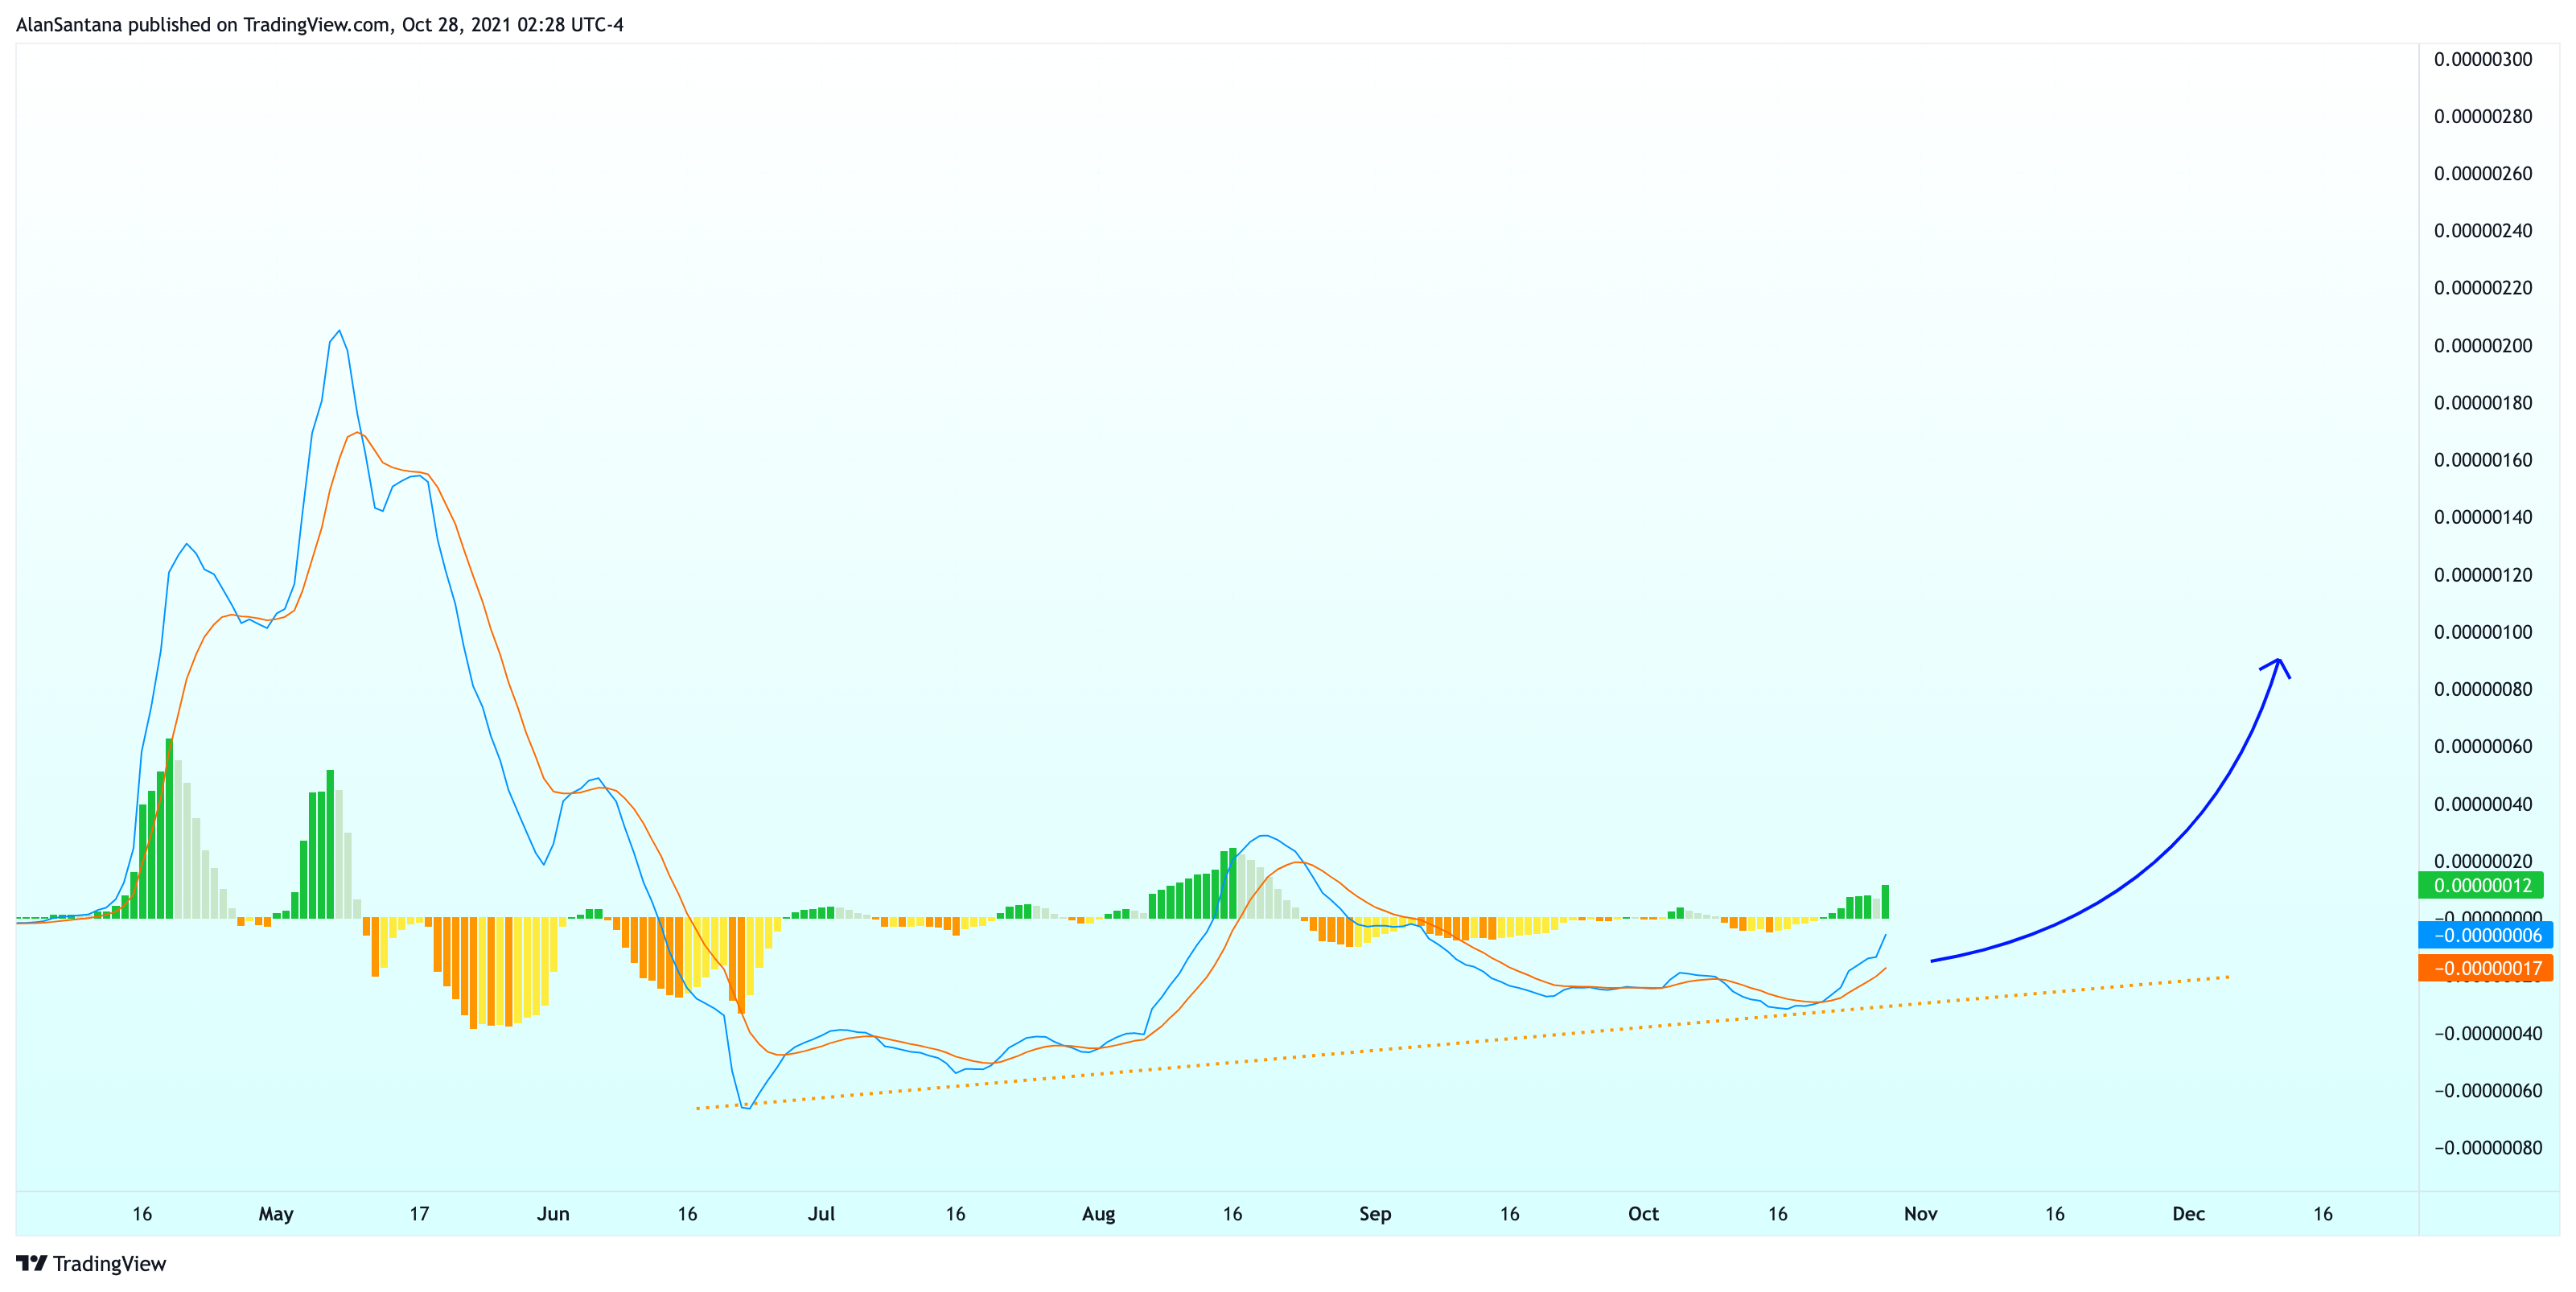This screenshot has height=1292, width=2576.
Task: Click the TradingView logo icon
Action: (x=31, y=1263)
